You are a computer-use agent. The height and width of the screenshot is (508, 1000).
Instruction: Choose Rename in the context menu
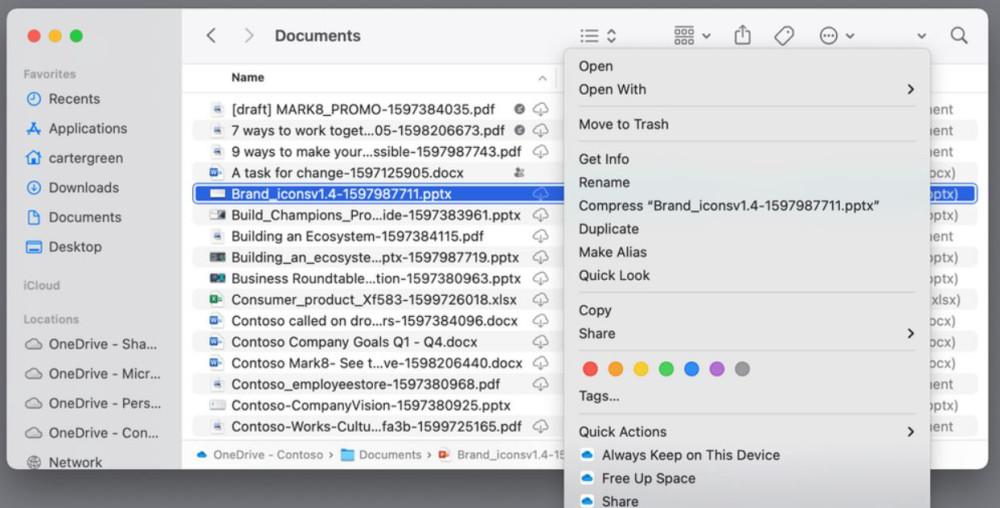coord(604,182)
